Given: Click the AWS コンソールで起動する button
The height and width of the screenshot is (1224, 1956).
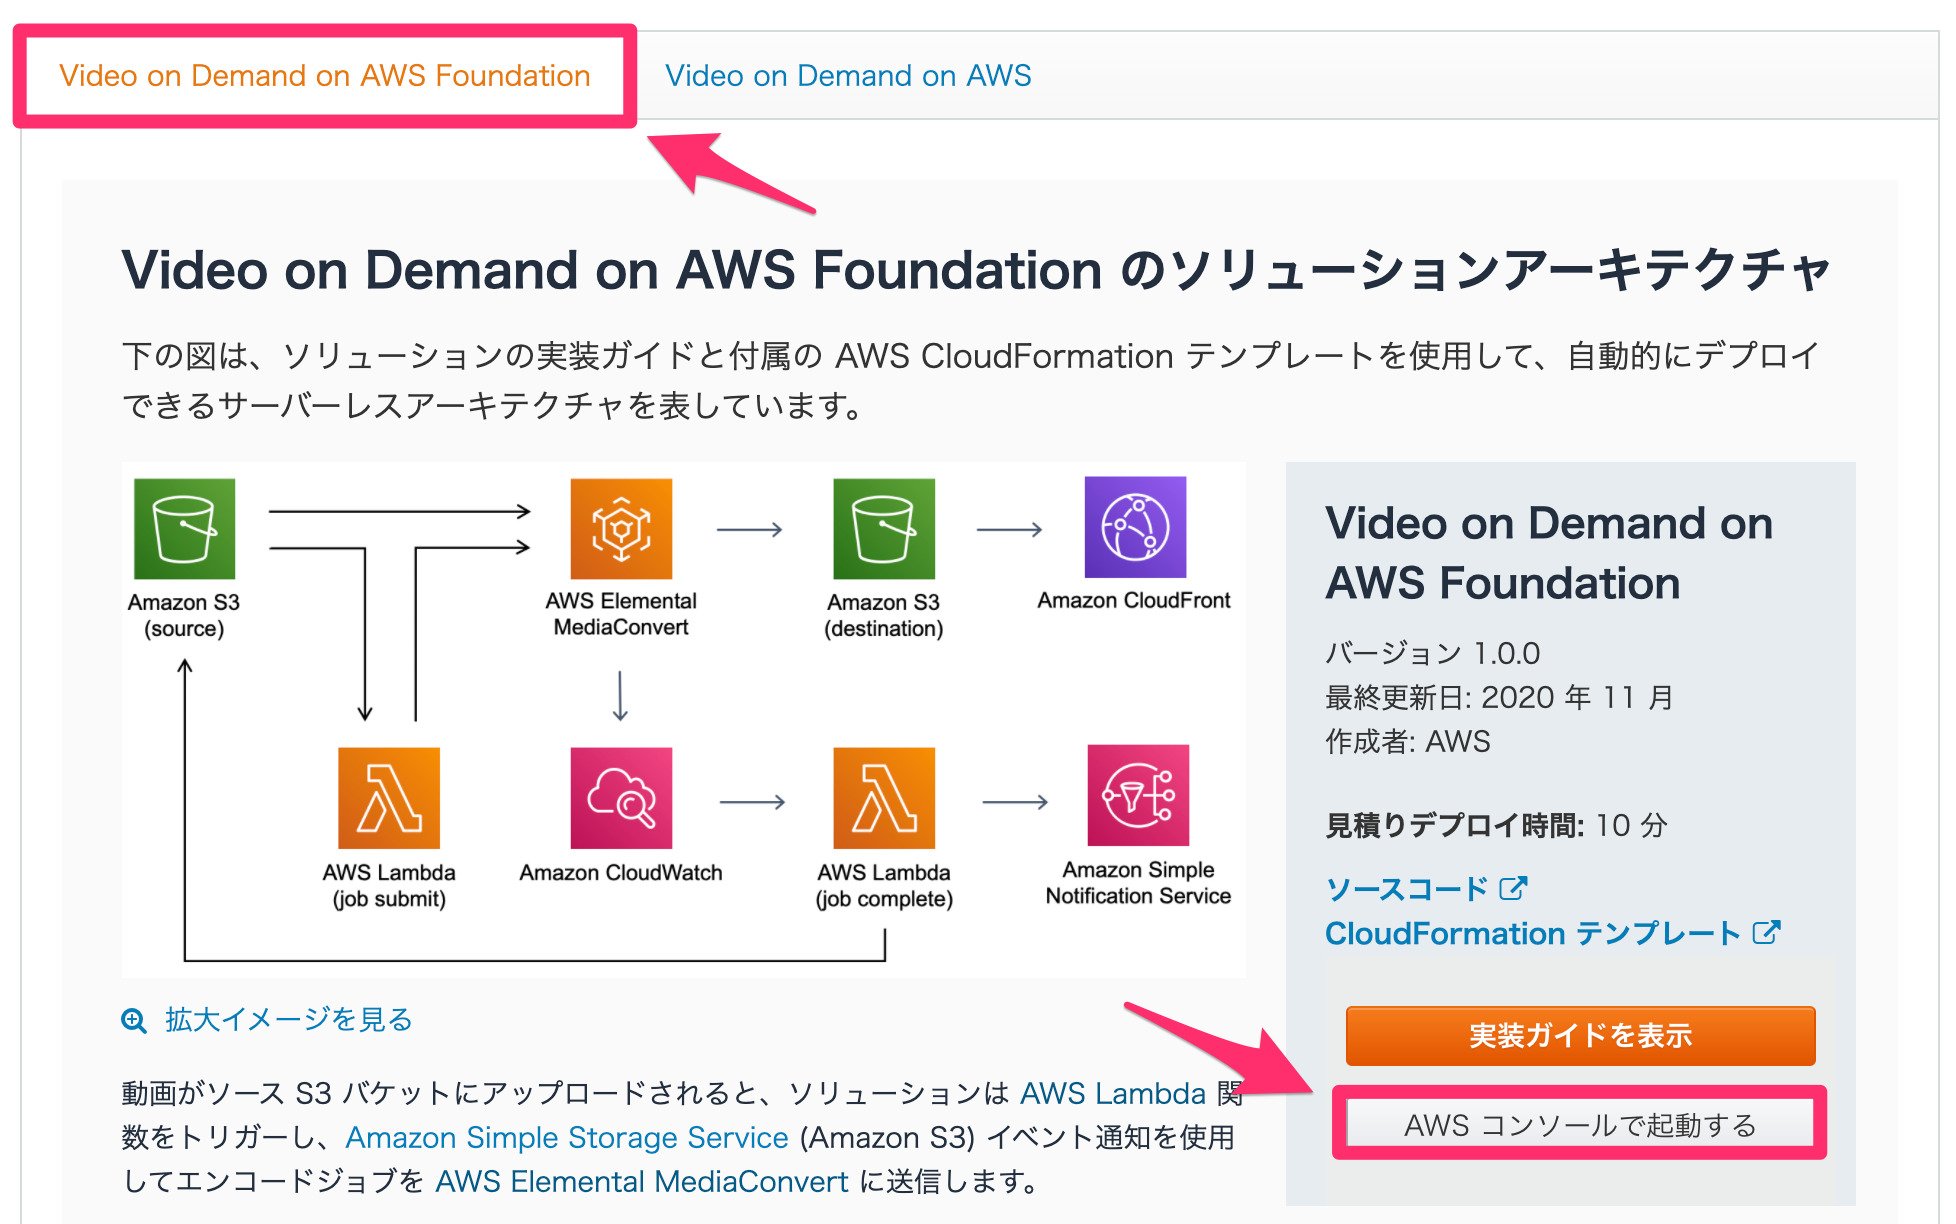Looking at the screenshot, I should (1580, 1124).
